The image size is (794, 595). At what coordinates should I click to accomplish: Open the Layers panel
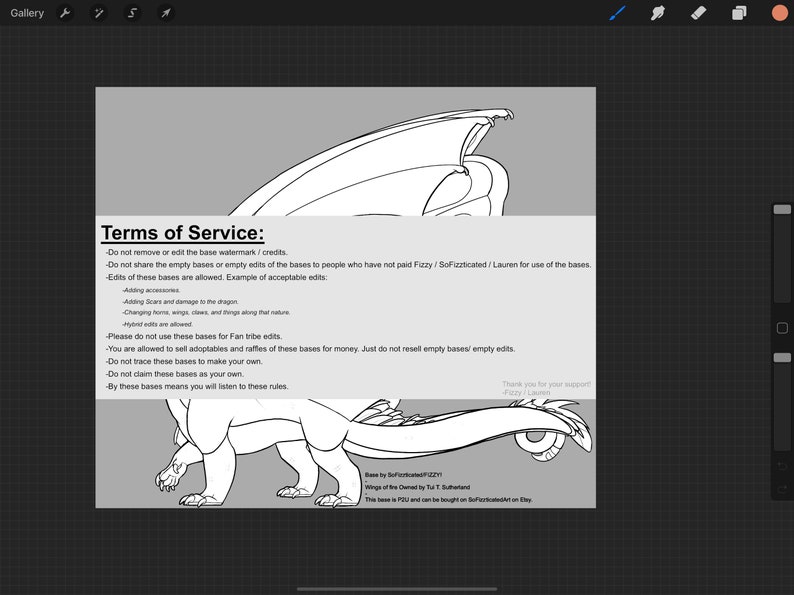pyautogui.click(x=739, y=13)
